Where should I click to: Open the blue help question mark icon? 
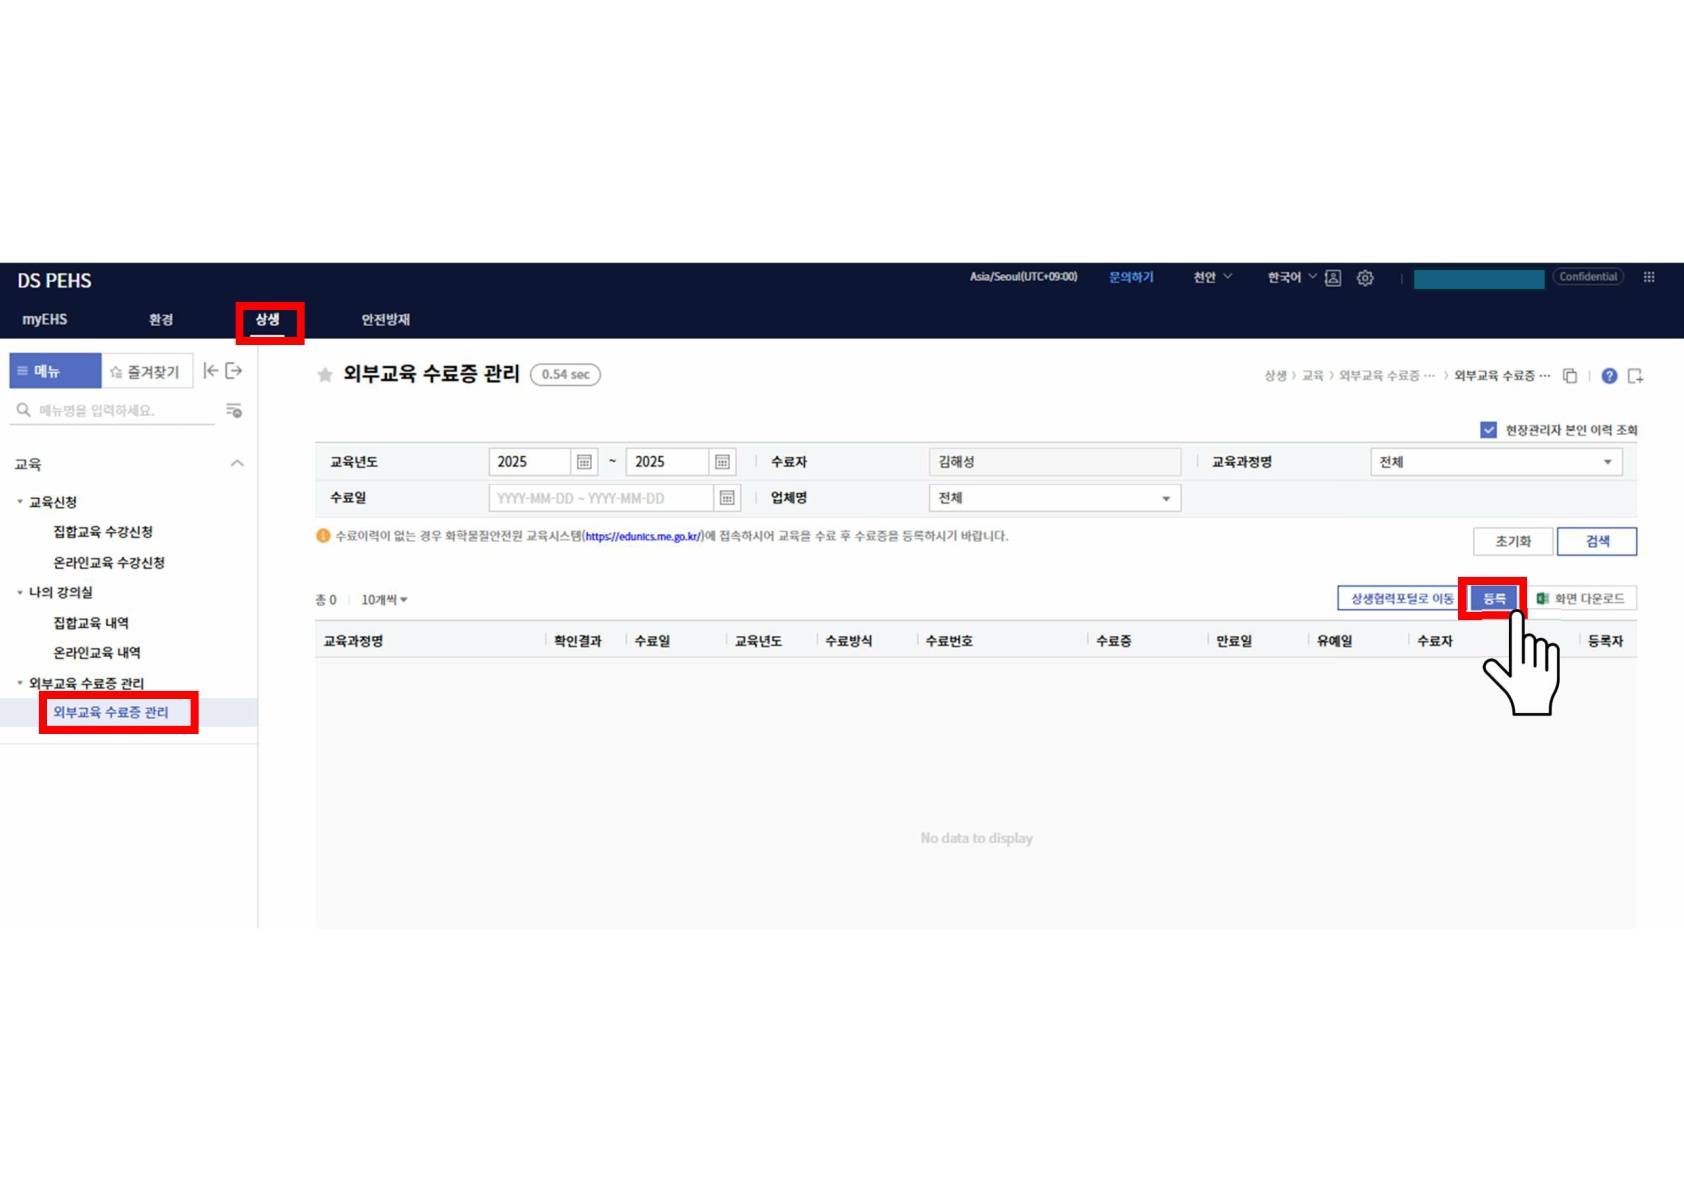click(x=1609, y=376)
